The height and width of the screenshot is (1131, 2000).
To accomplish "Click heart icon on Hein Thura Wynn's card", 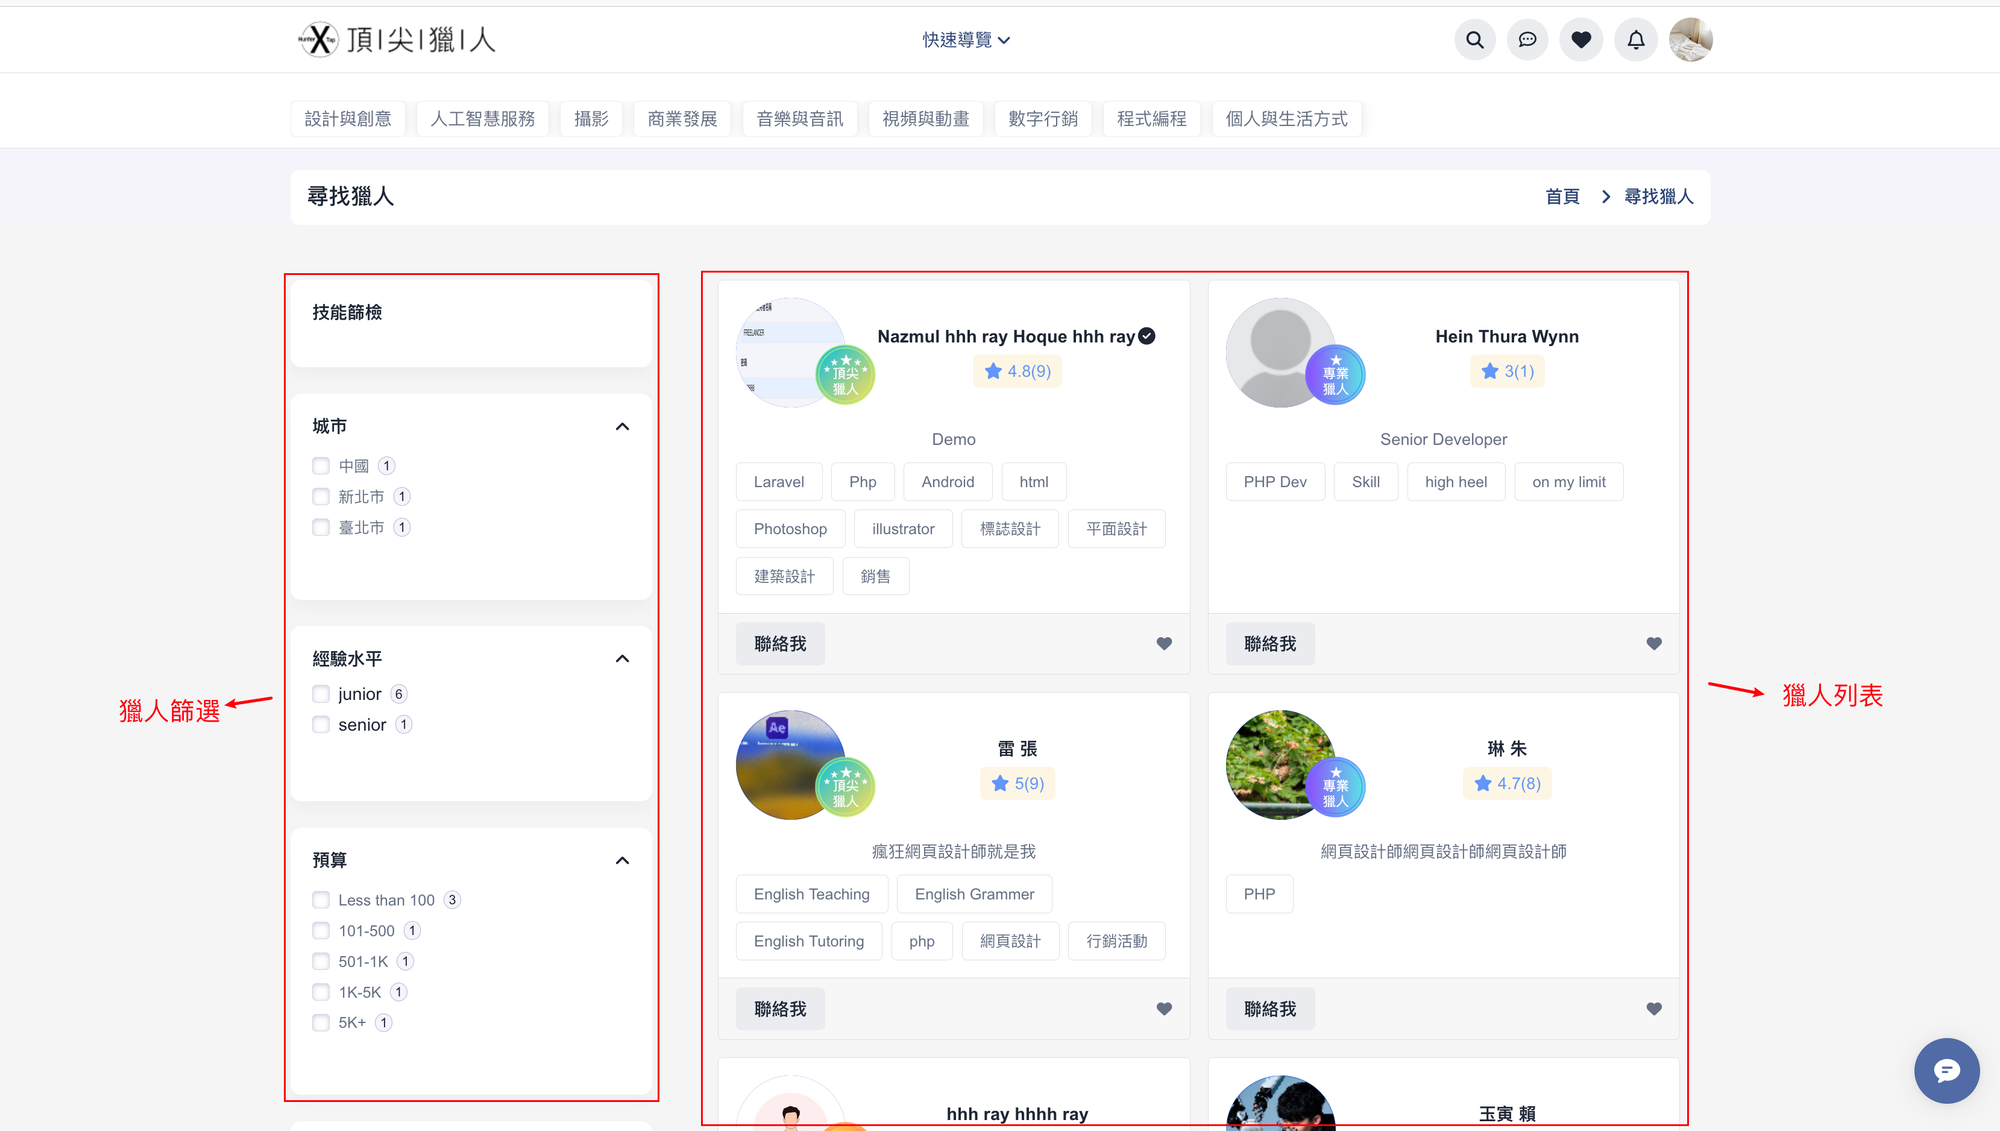I will pos(1654,644).
